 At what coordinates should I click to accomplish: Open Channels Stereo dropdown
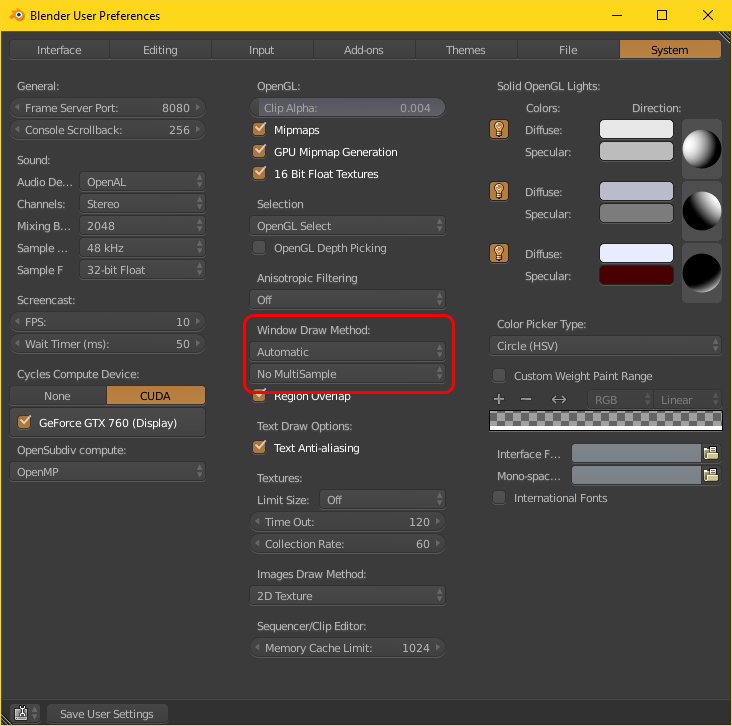click(x=142, y=204)
